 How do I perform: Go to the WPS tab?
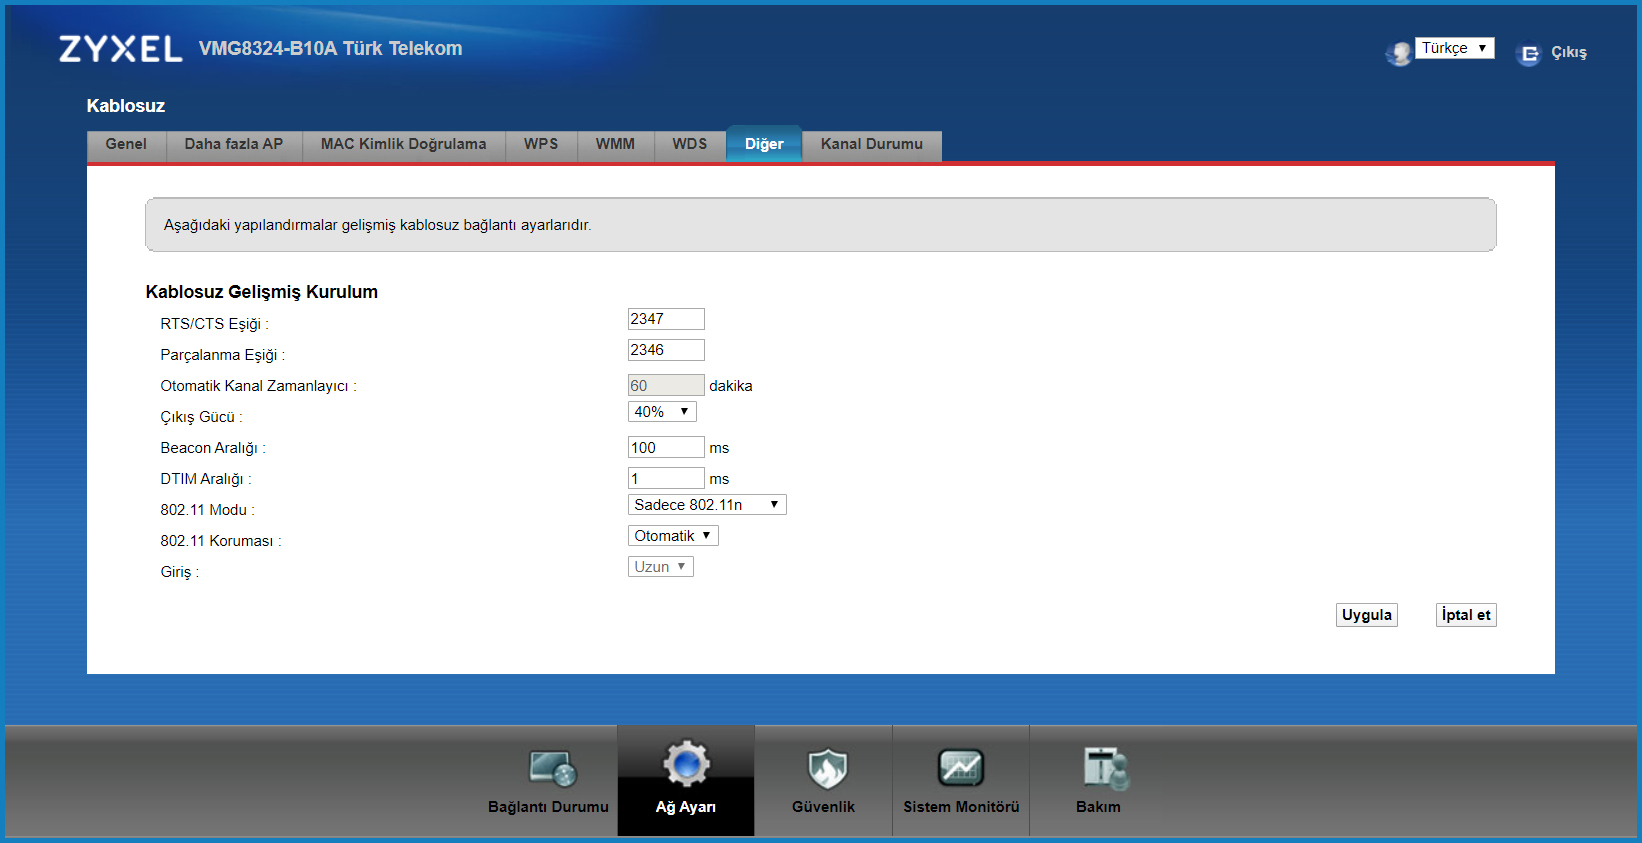point(541,144)
